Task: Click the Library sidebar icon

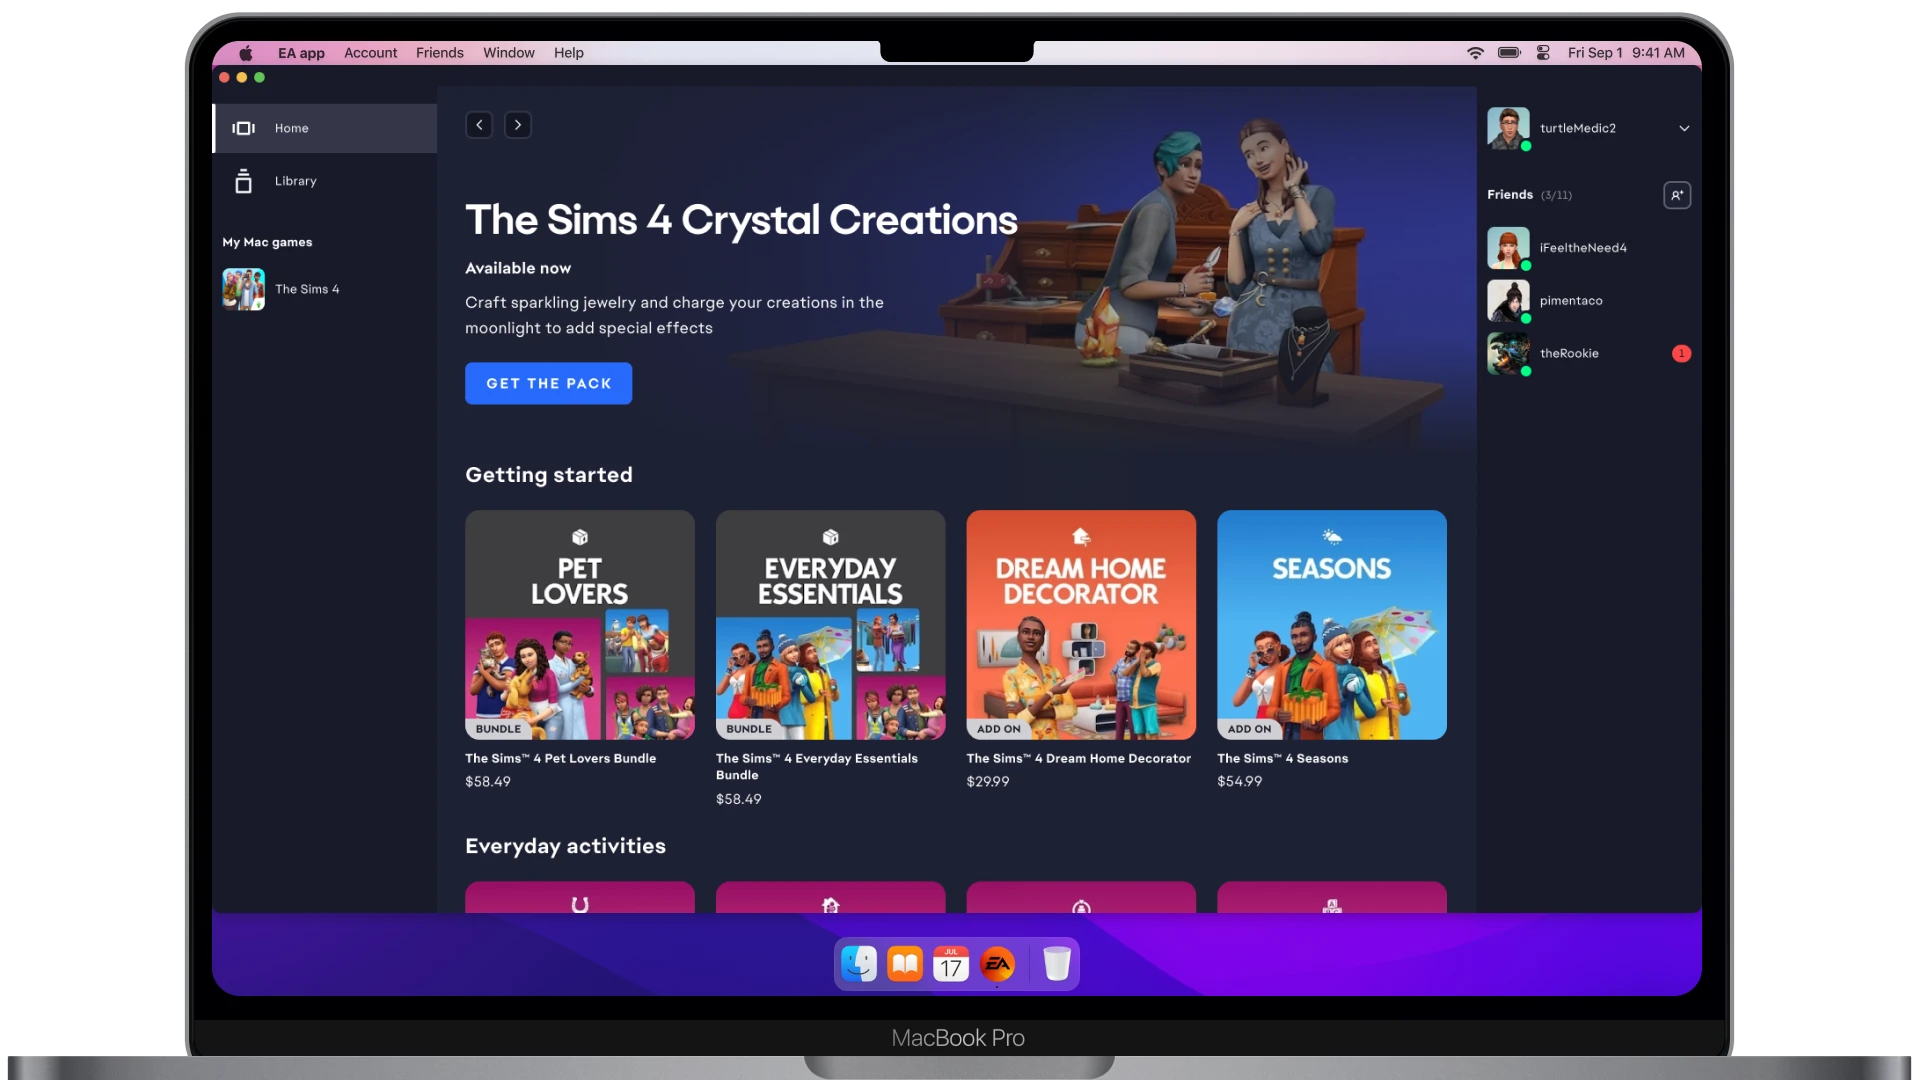Action: tap(243, 181)
